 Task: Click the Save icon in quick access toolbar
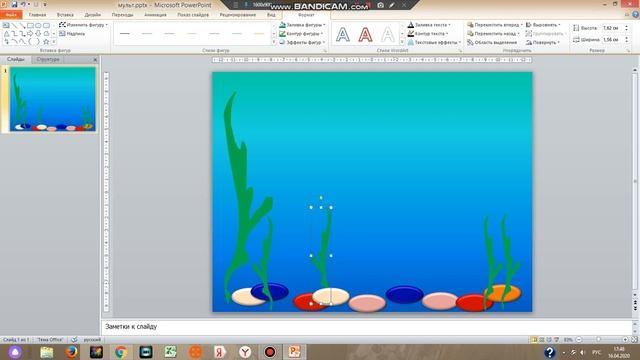14,4
